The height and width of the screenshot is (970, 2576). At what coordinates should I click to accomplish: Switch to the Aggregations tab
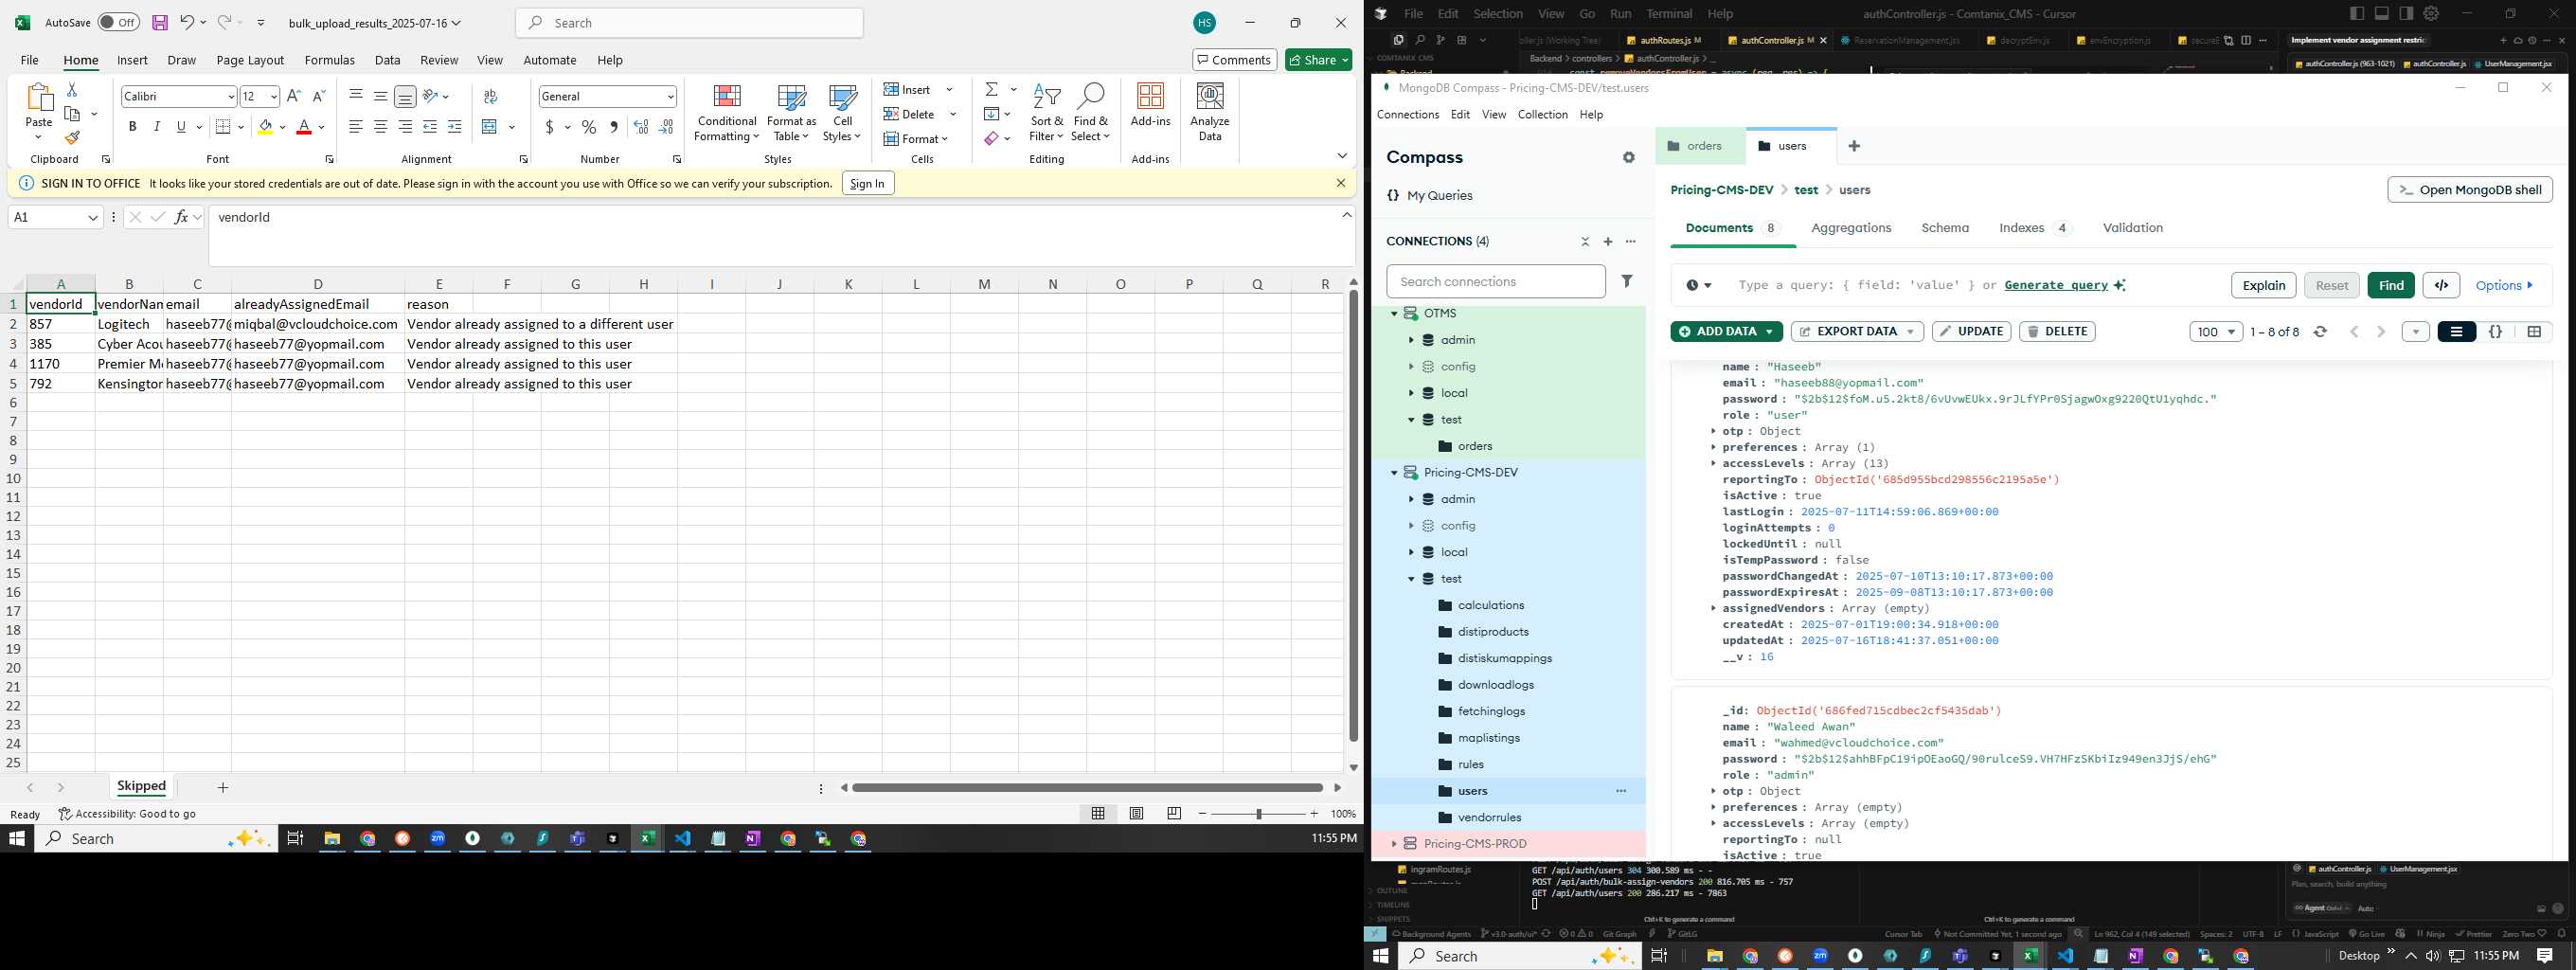coord(1851,228)
